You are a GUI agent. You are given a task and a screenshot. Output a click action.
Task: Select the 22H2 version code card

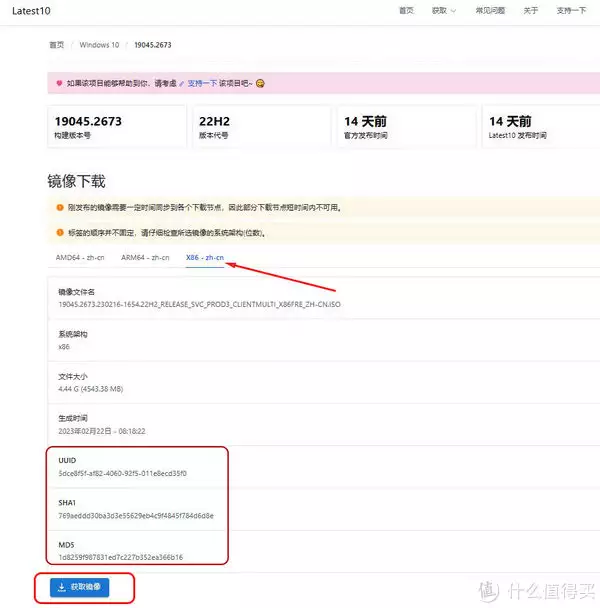262,126
